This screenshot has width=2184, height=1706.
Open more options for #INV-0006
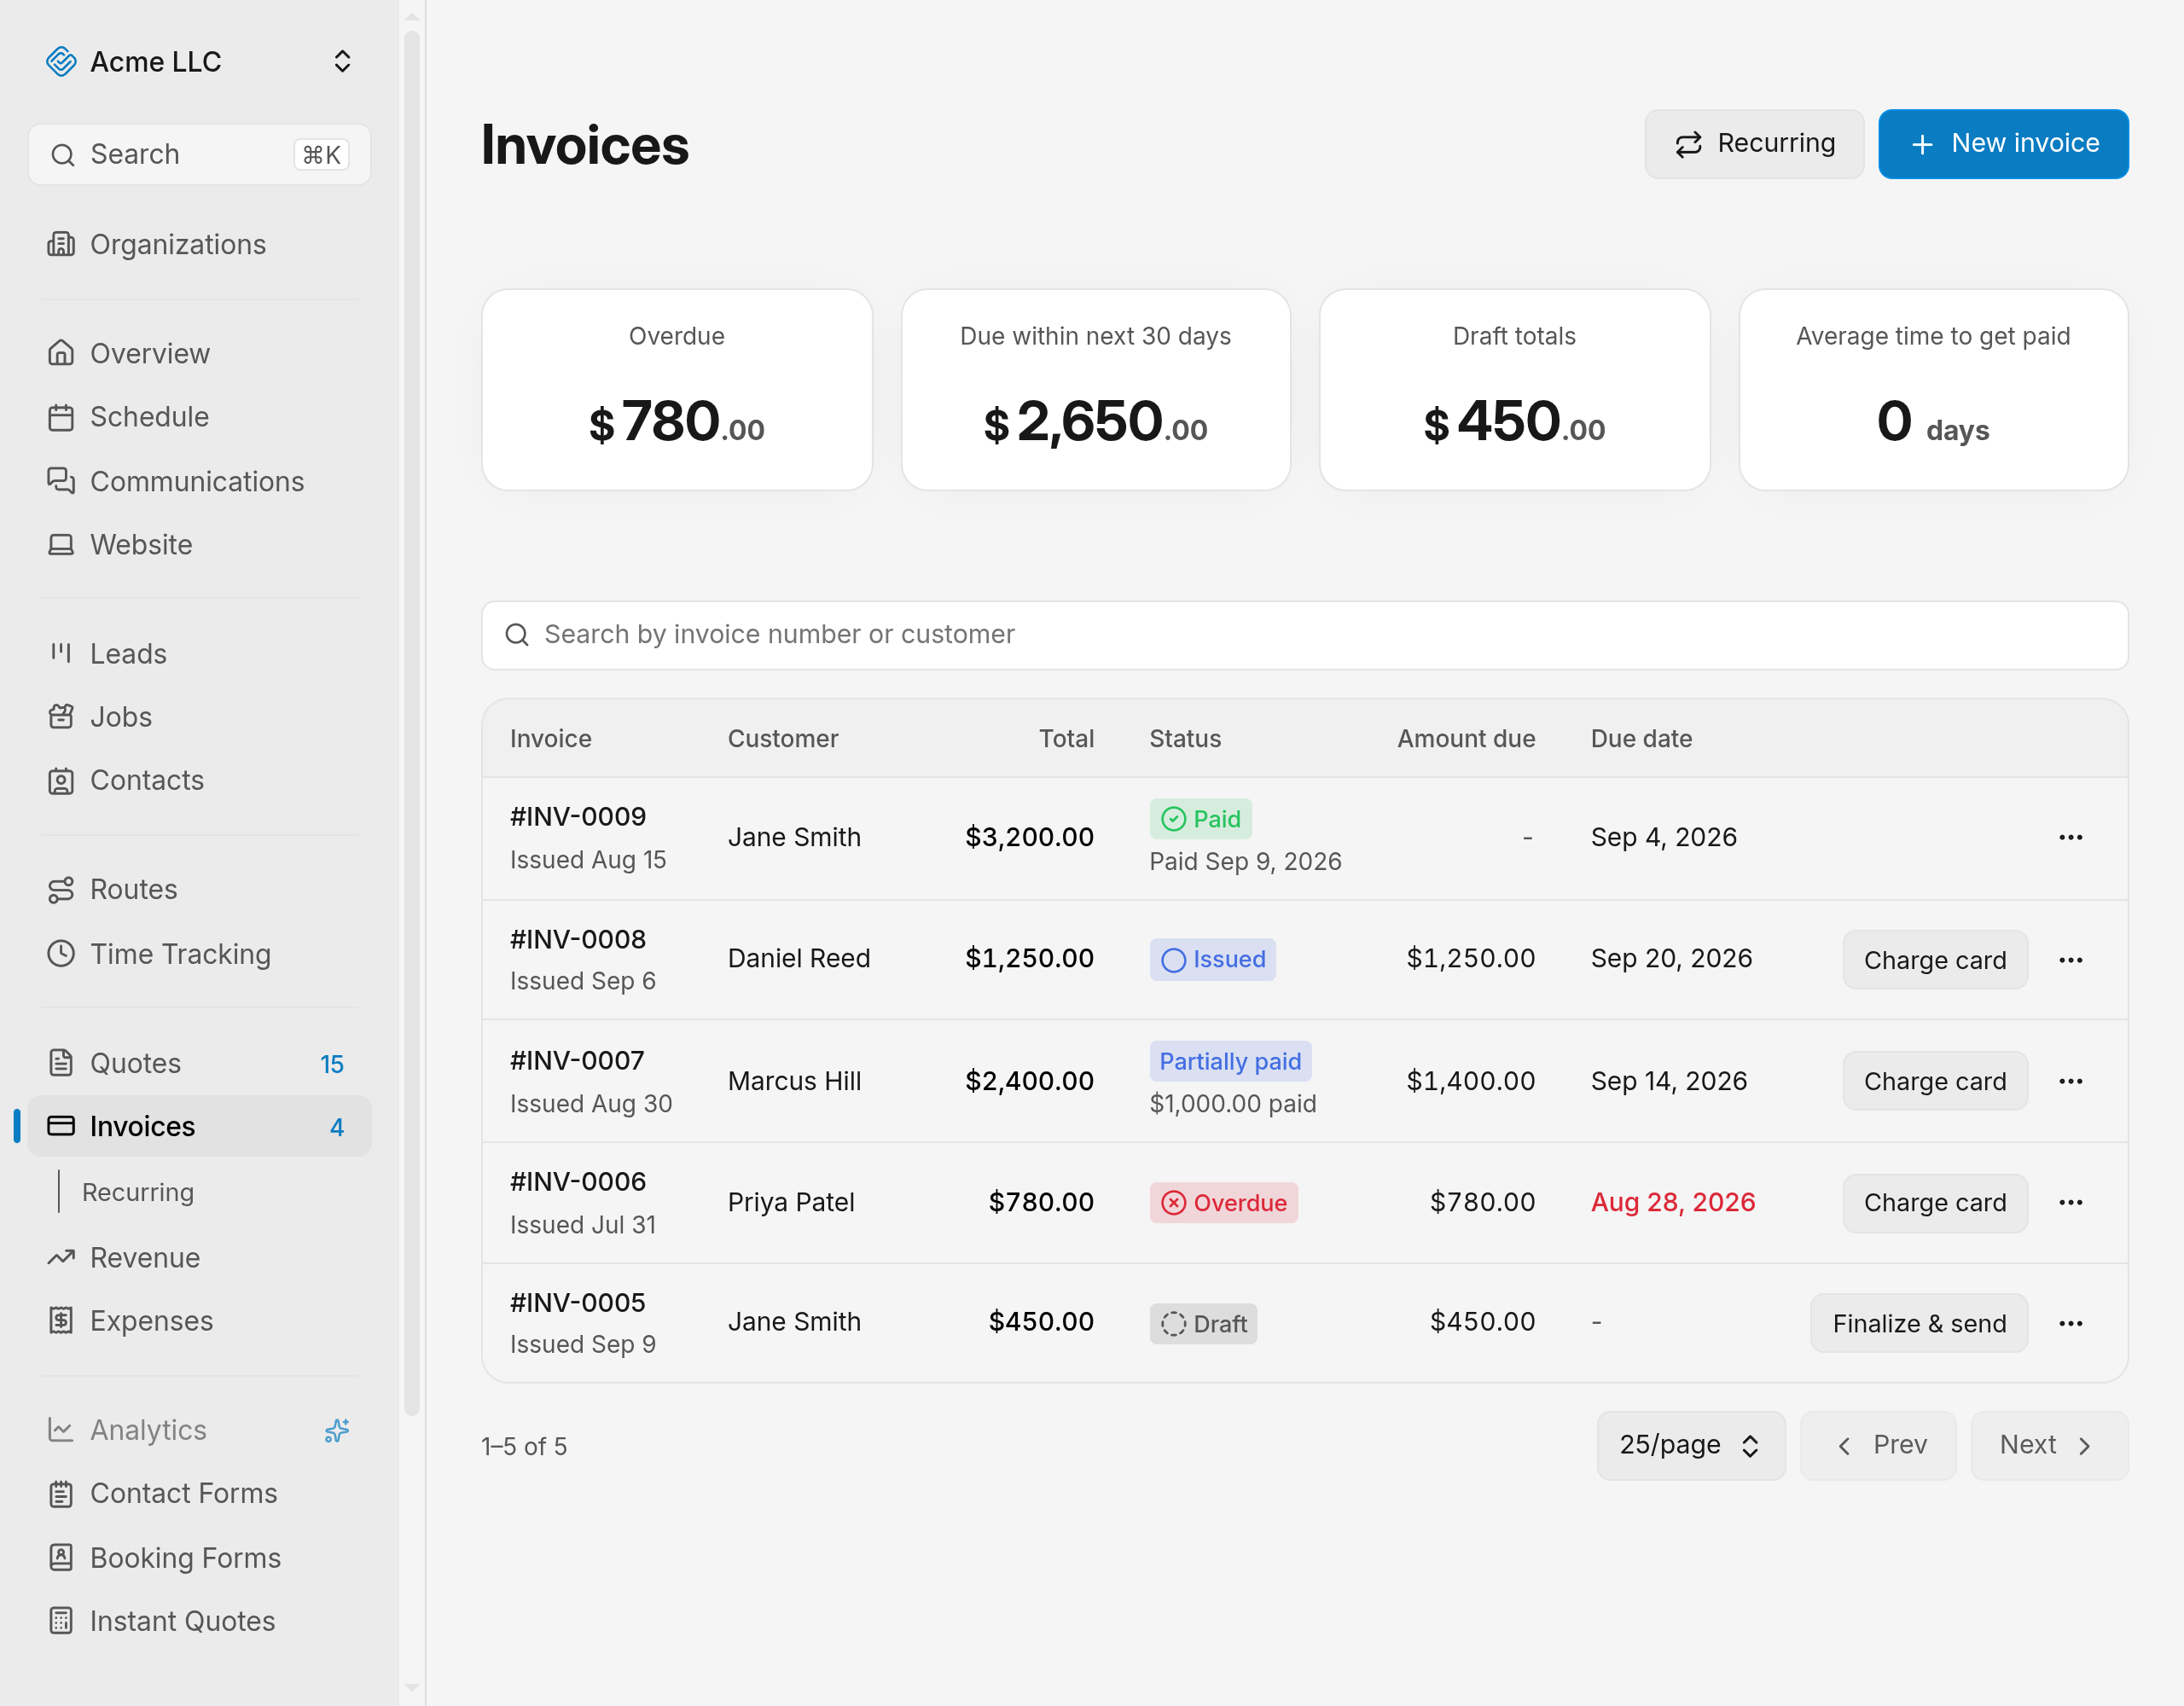[2070, 1202]
